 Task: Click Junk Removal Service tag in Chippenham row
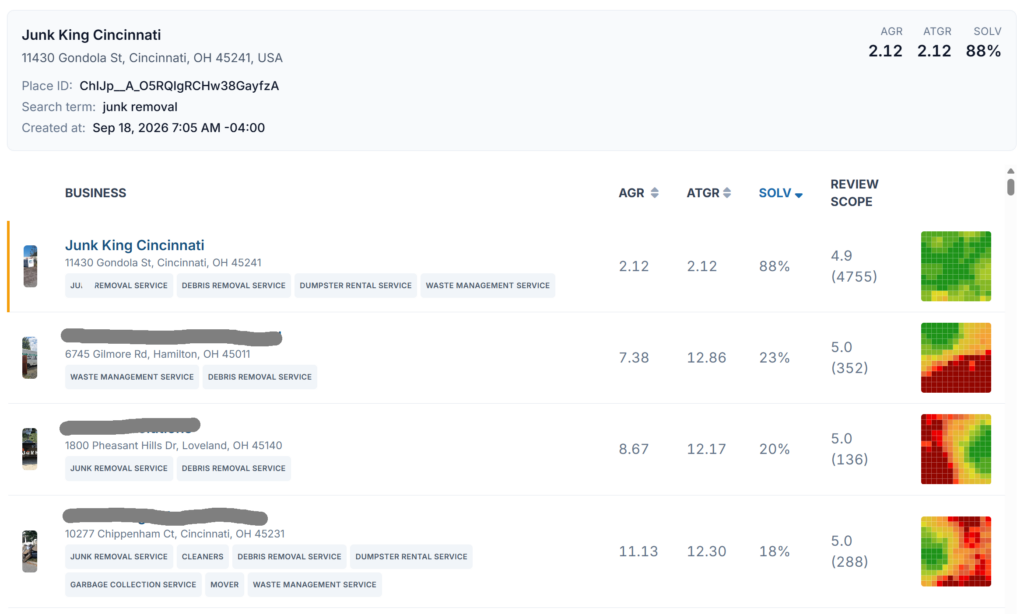119,557
